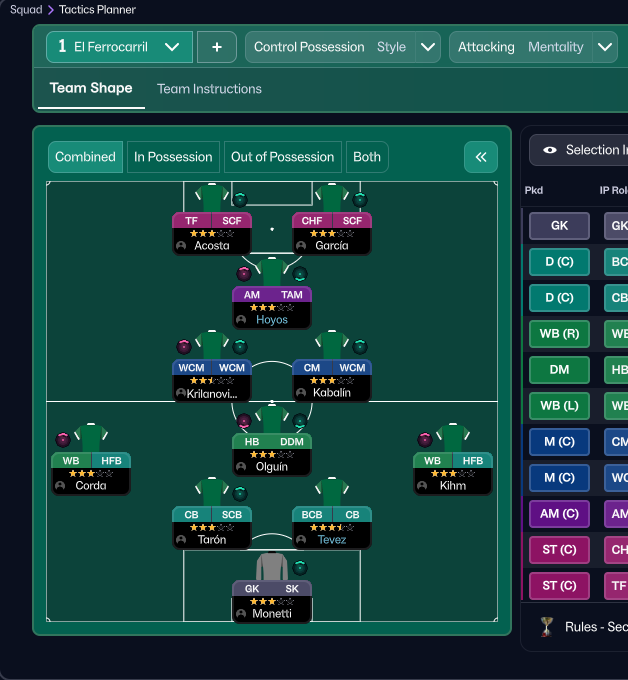The width and height of the screenshot is (628, 680).
Task: Select the DM position button
Action: [x=559, y=370]
